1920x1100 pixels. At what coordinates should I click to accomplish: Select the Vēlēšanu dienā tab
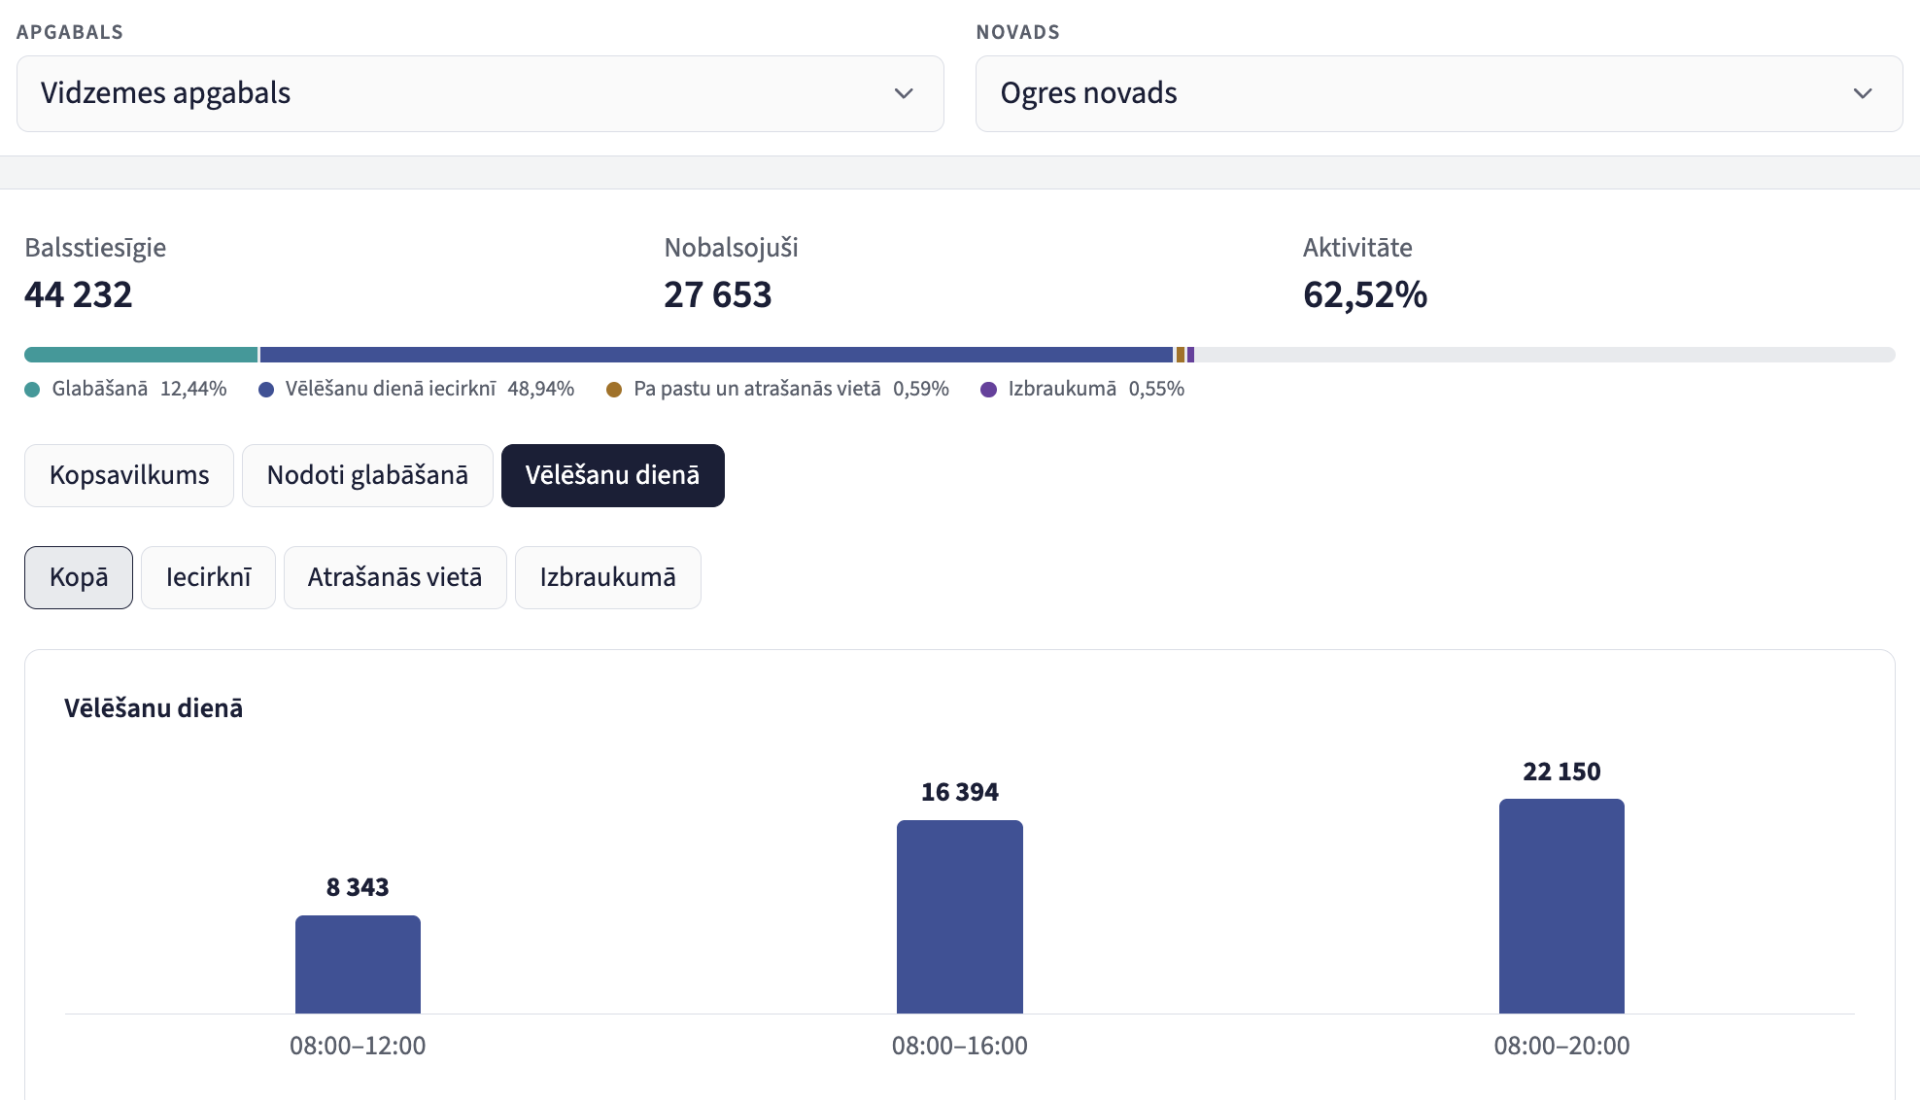612,475
